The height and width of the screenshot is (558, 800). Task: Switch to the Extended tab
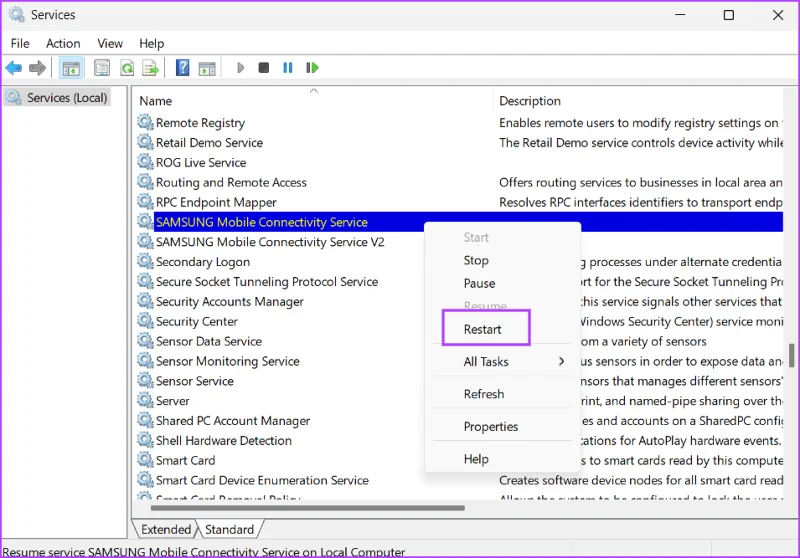(x=166, y=529)
